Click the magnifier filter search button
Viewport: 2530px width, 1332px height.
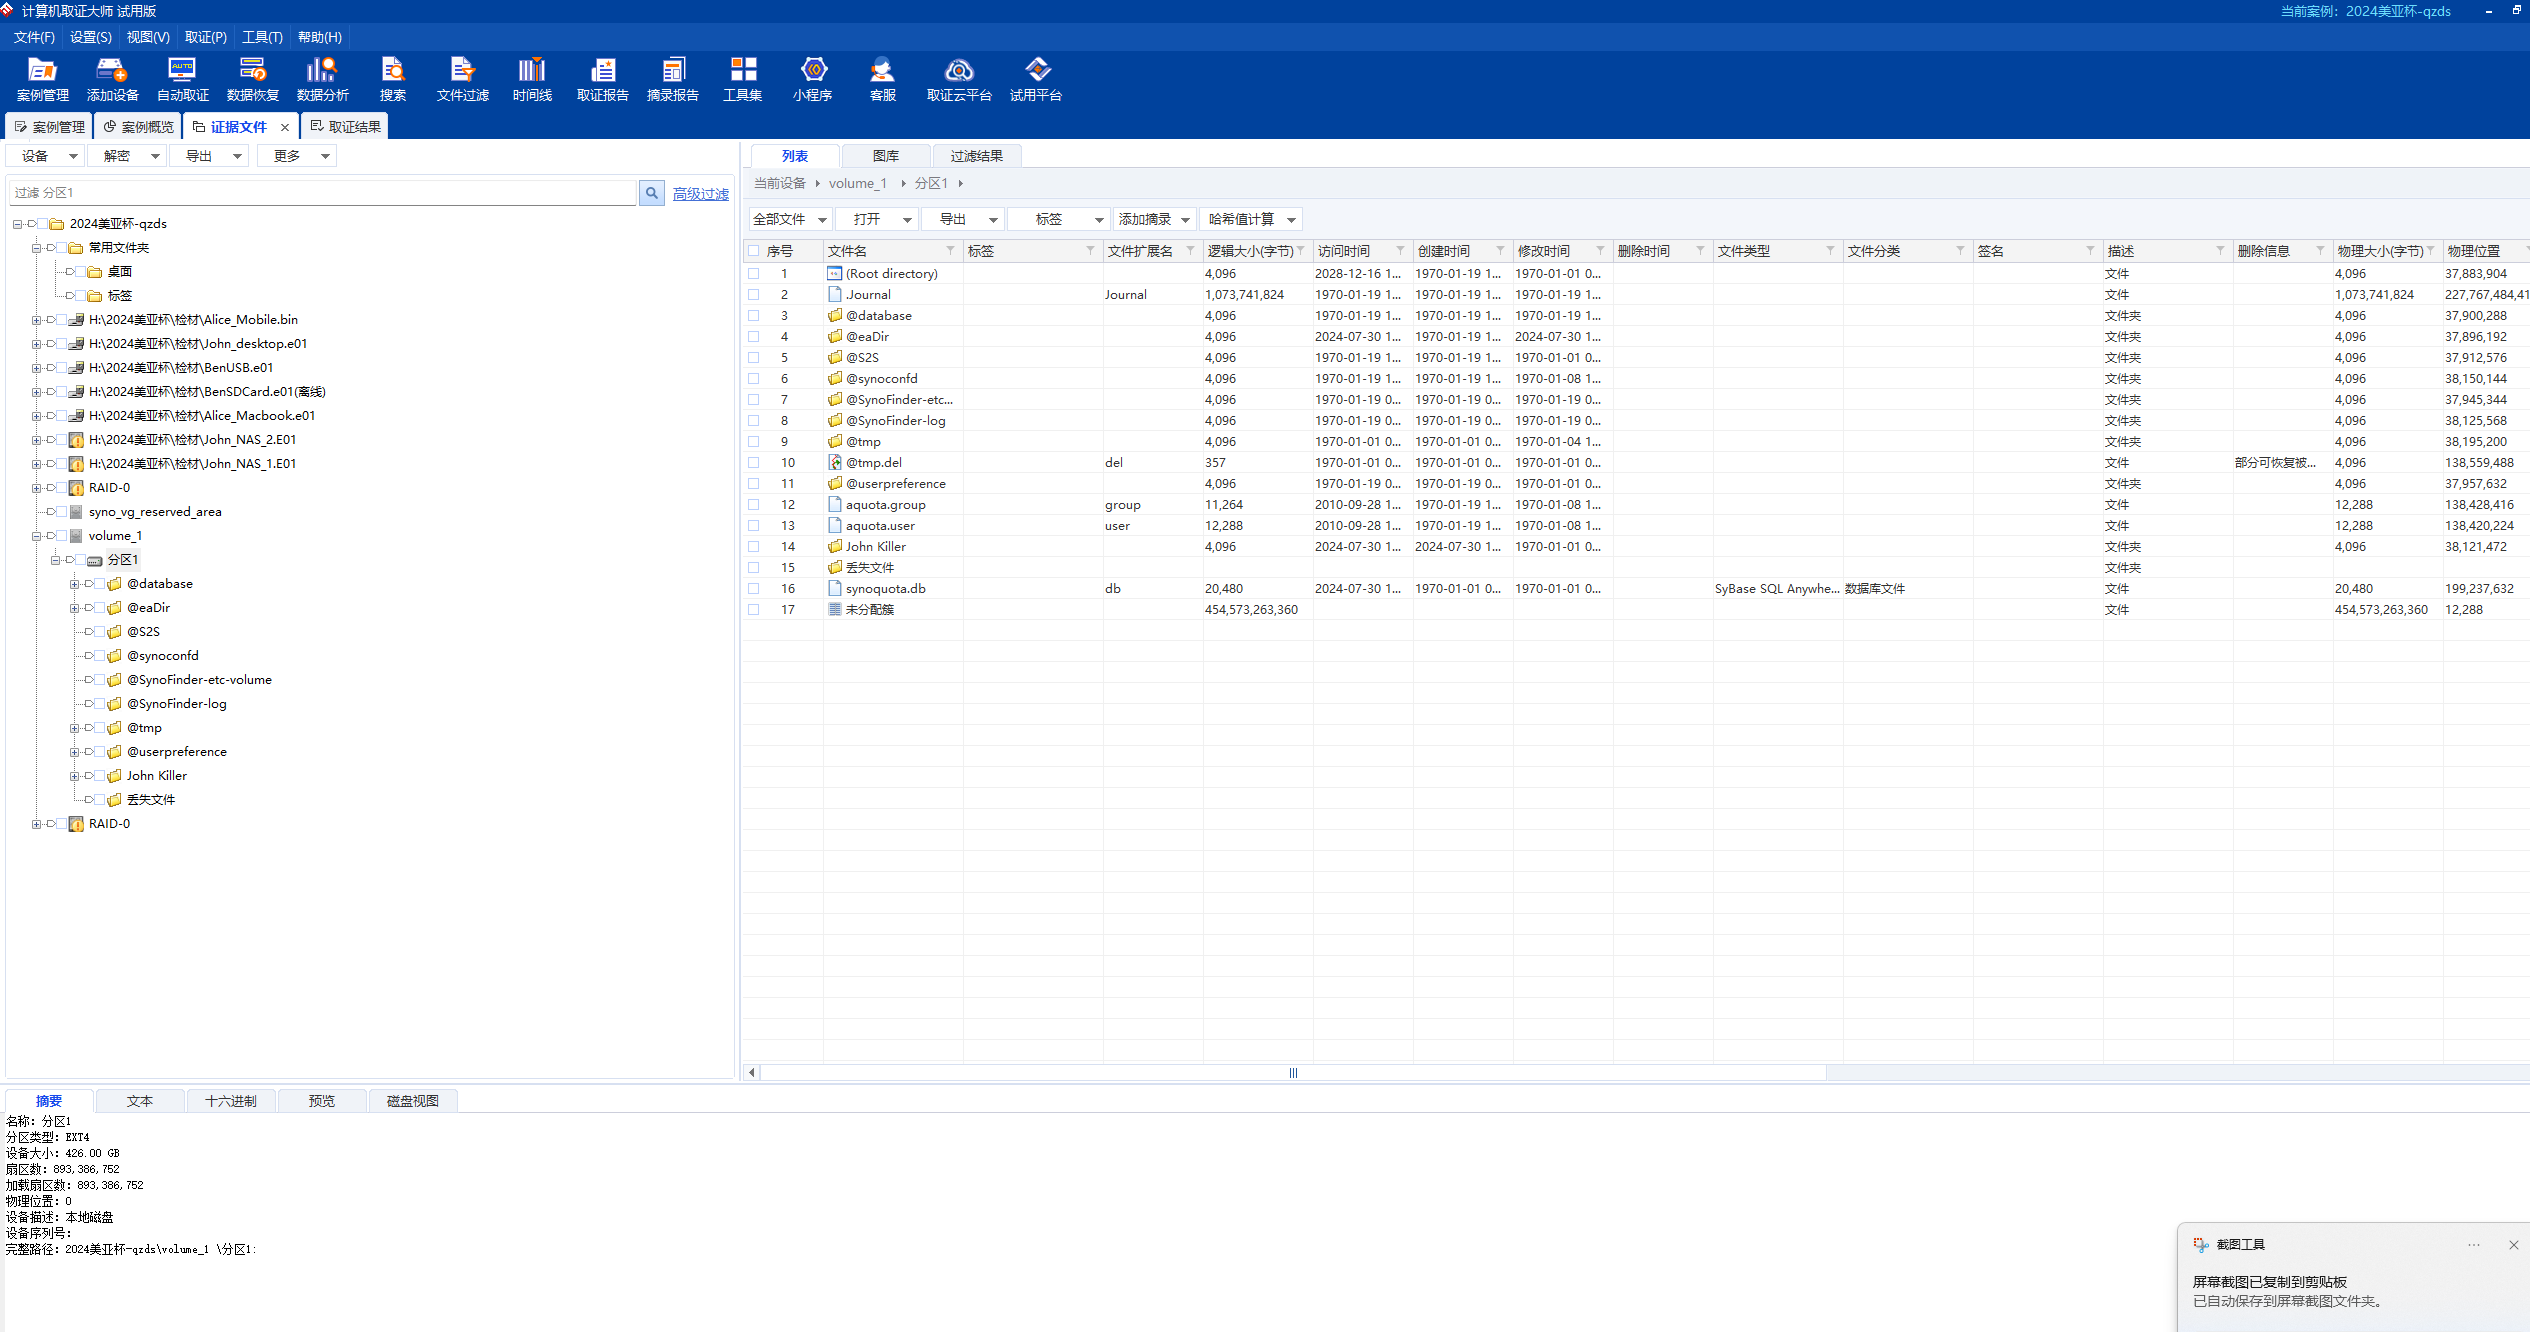(x=651, y=193)
